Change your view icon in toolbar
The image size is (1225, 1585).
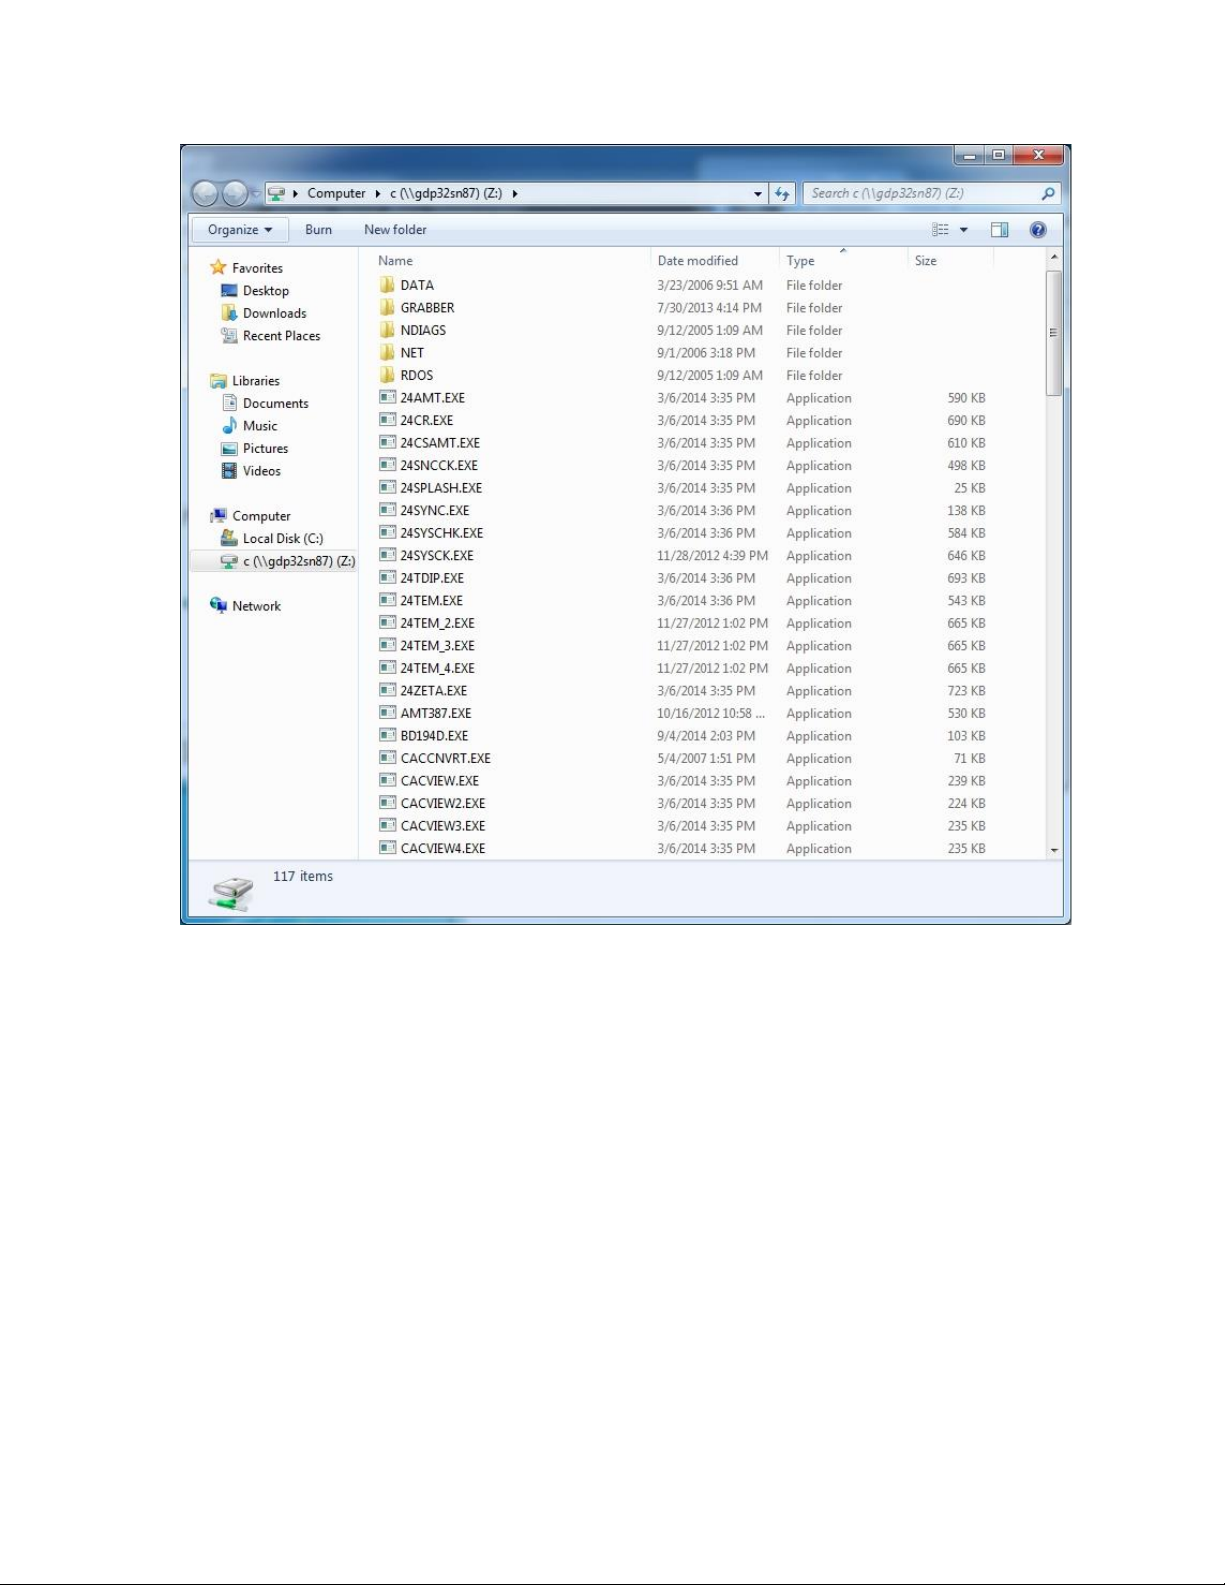tap(940, 230)
